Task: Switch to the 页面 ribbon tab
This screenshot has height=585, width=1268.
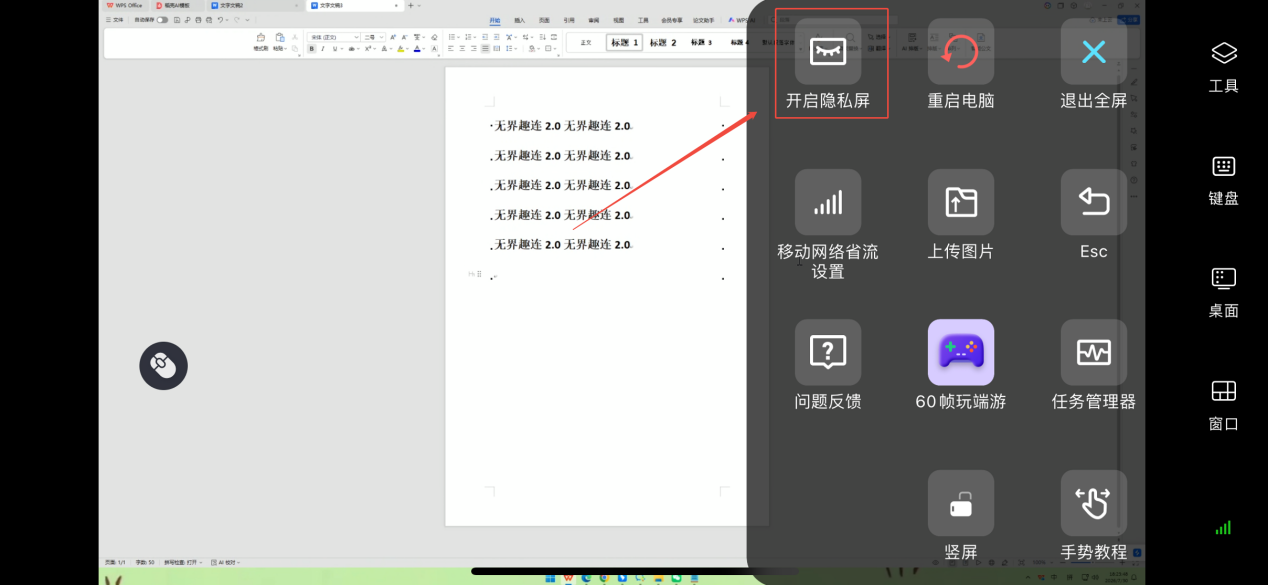Action: [544, 20]
